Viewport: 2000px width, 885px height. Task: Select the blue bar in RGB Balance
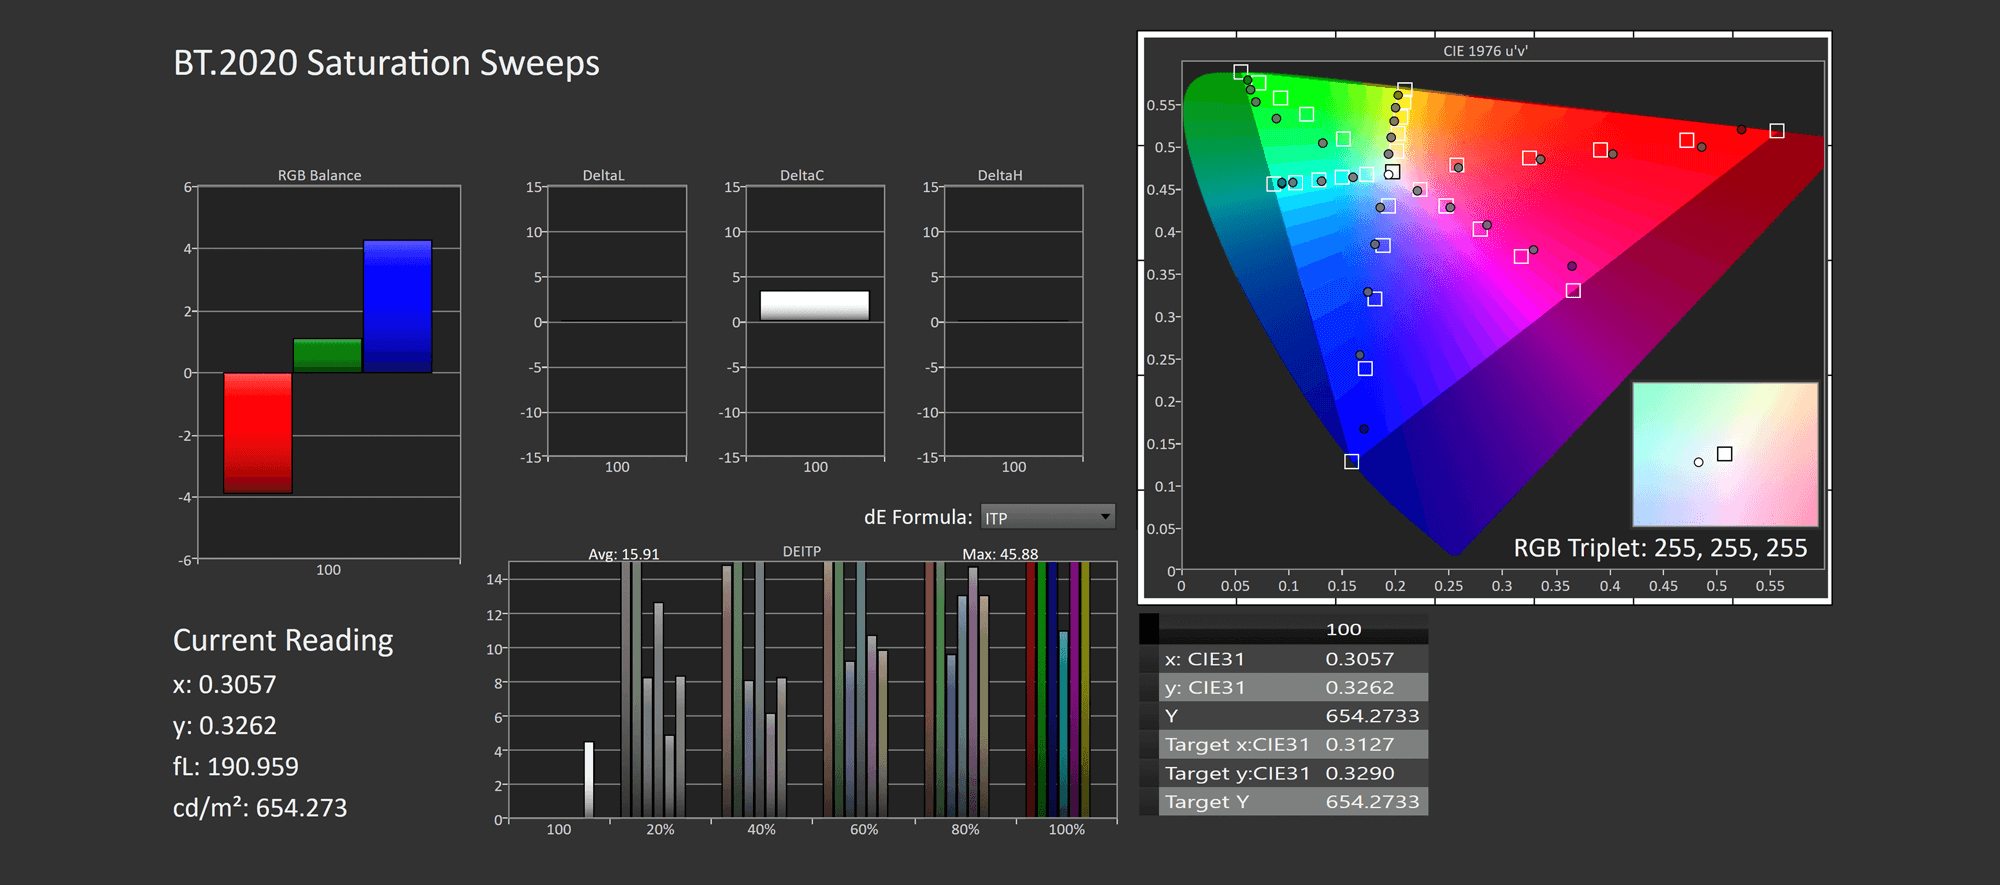tap(397, 306)
